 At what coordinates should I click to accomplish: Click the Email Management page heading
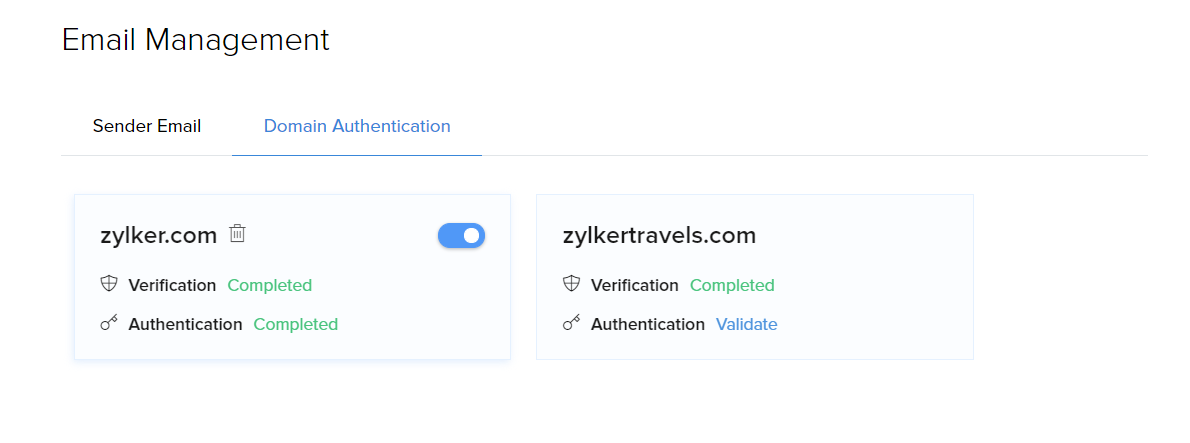tap(196, 40)
